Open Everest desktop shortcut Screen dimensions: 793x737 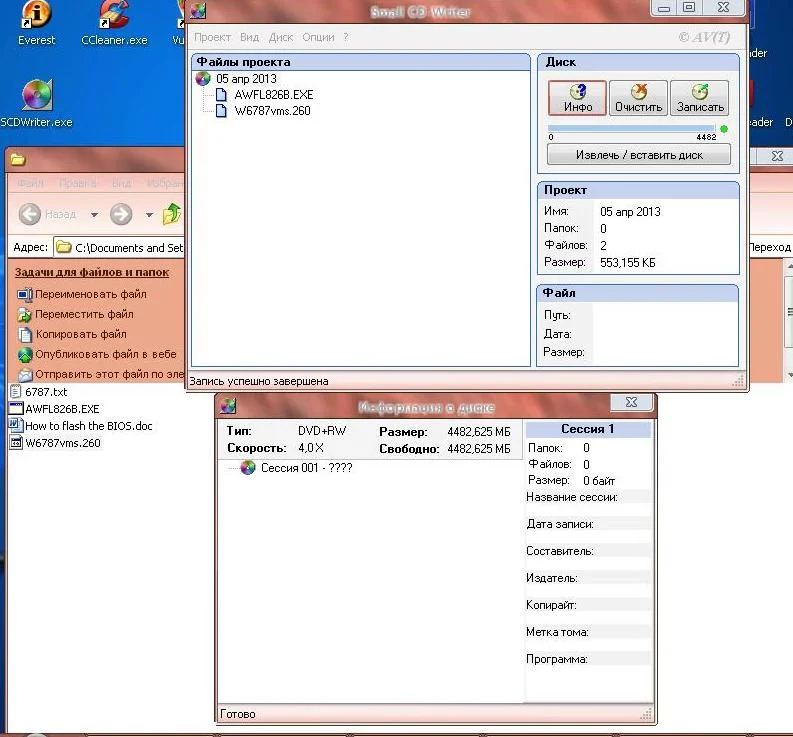click(x=36, y=23)
